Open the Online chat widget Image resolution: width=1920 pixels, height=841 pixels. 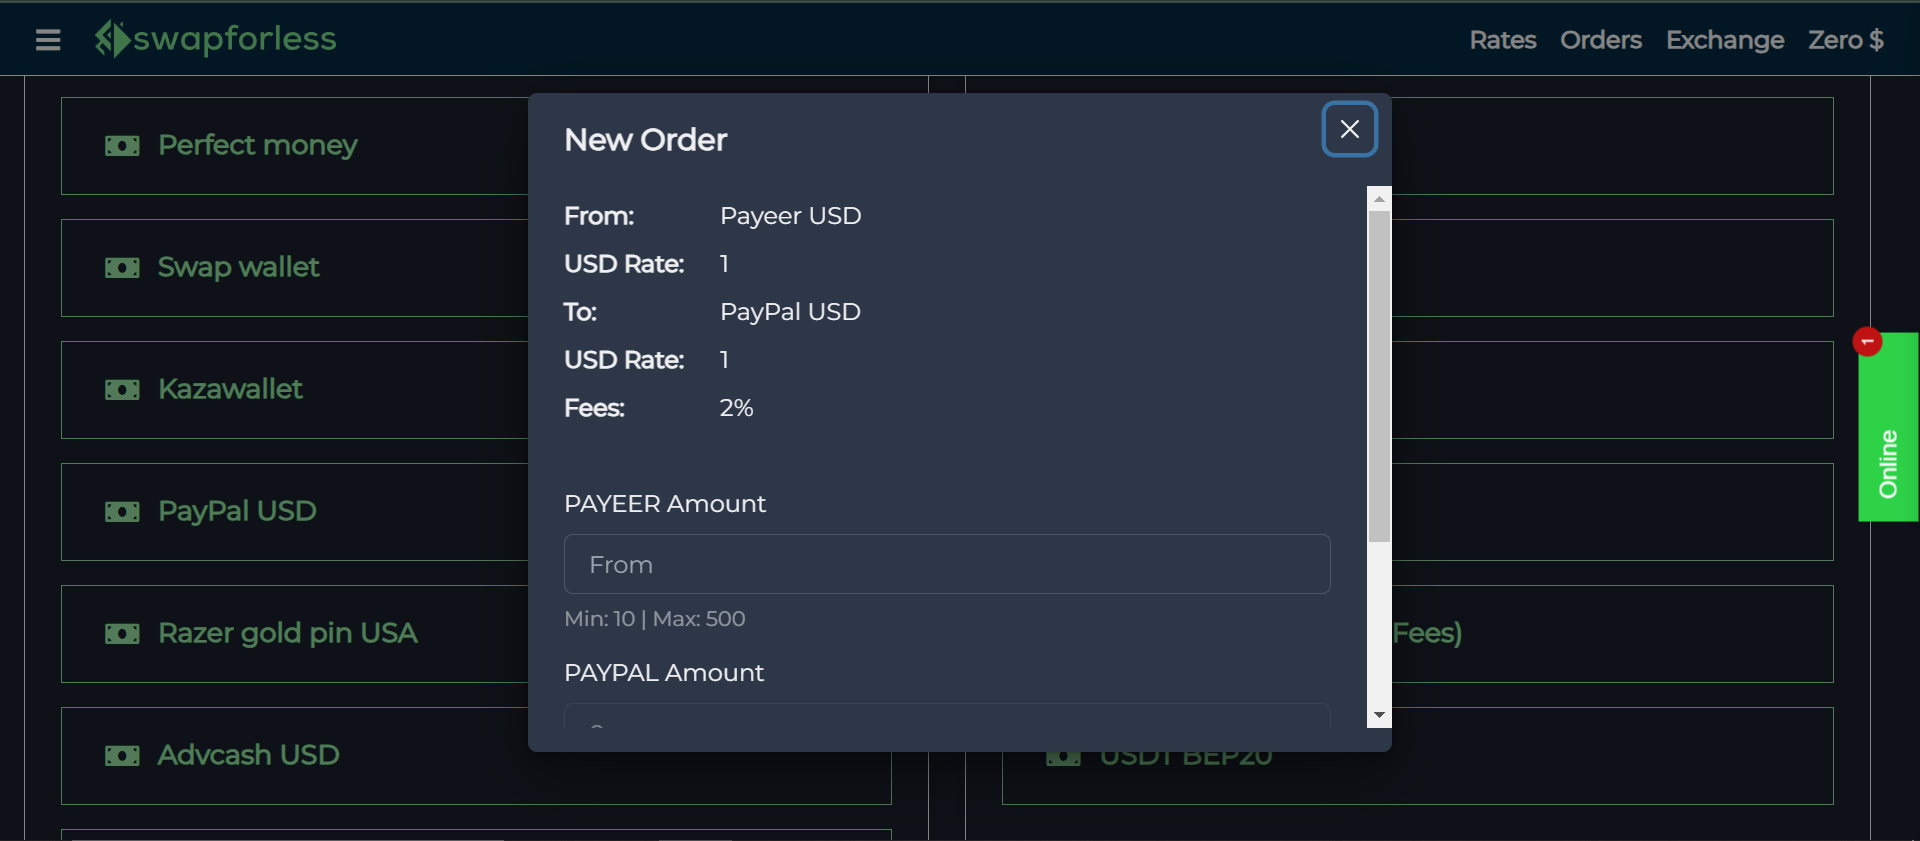pos(1888,460)
